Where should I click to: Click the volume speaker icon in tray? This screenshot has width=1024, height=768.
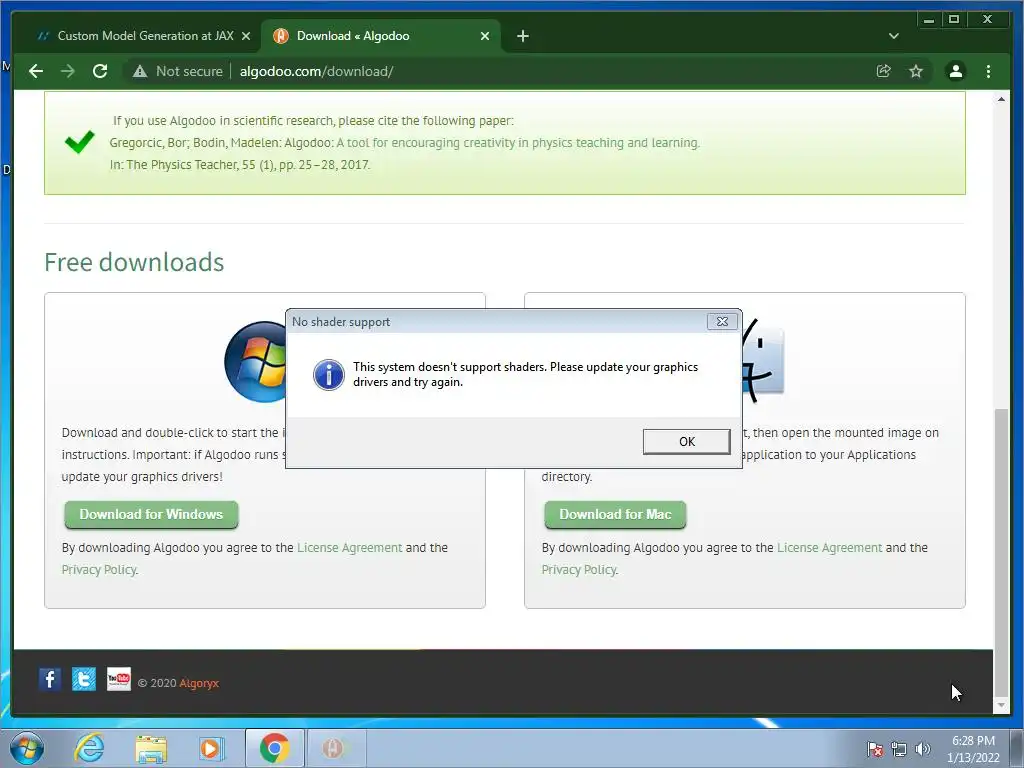pos(923,749)
